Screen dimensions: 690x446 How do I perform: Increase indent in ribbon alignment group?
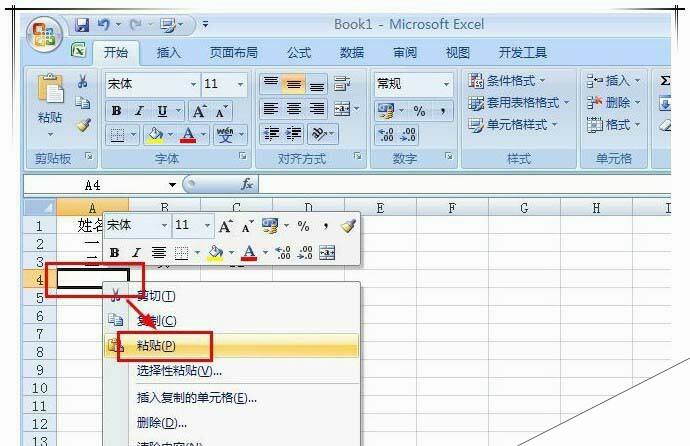pos(294,134)
